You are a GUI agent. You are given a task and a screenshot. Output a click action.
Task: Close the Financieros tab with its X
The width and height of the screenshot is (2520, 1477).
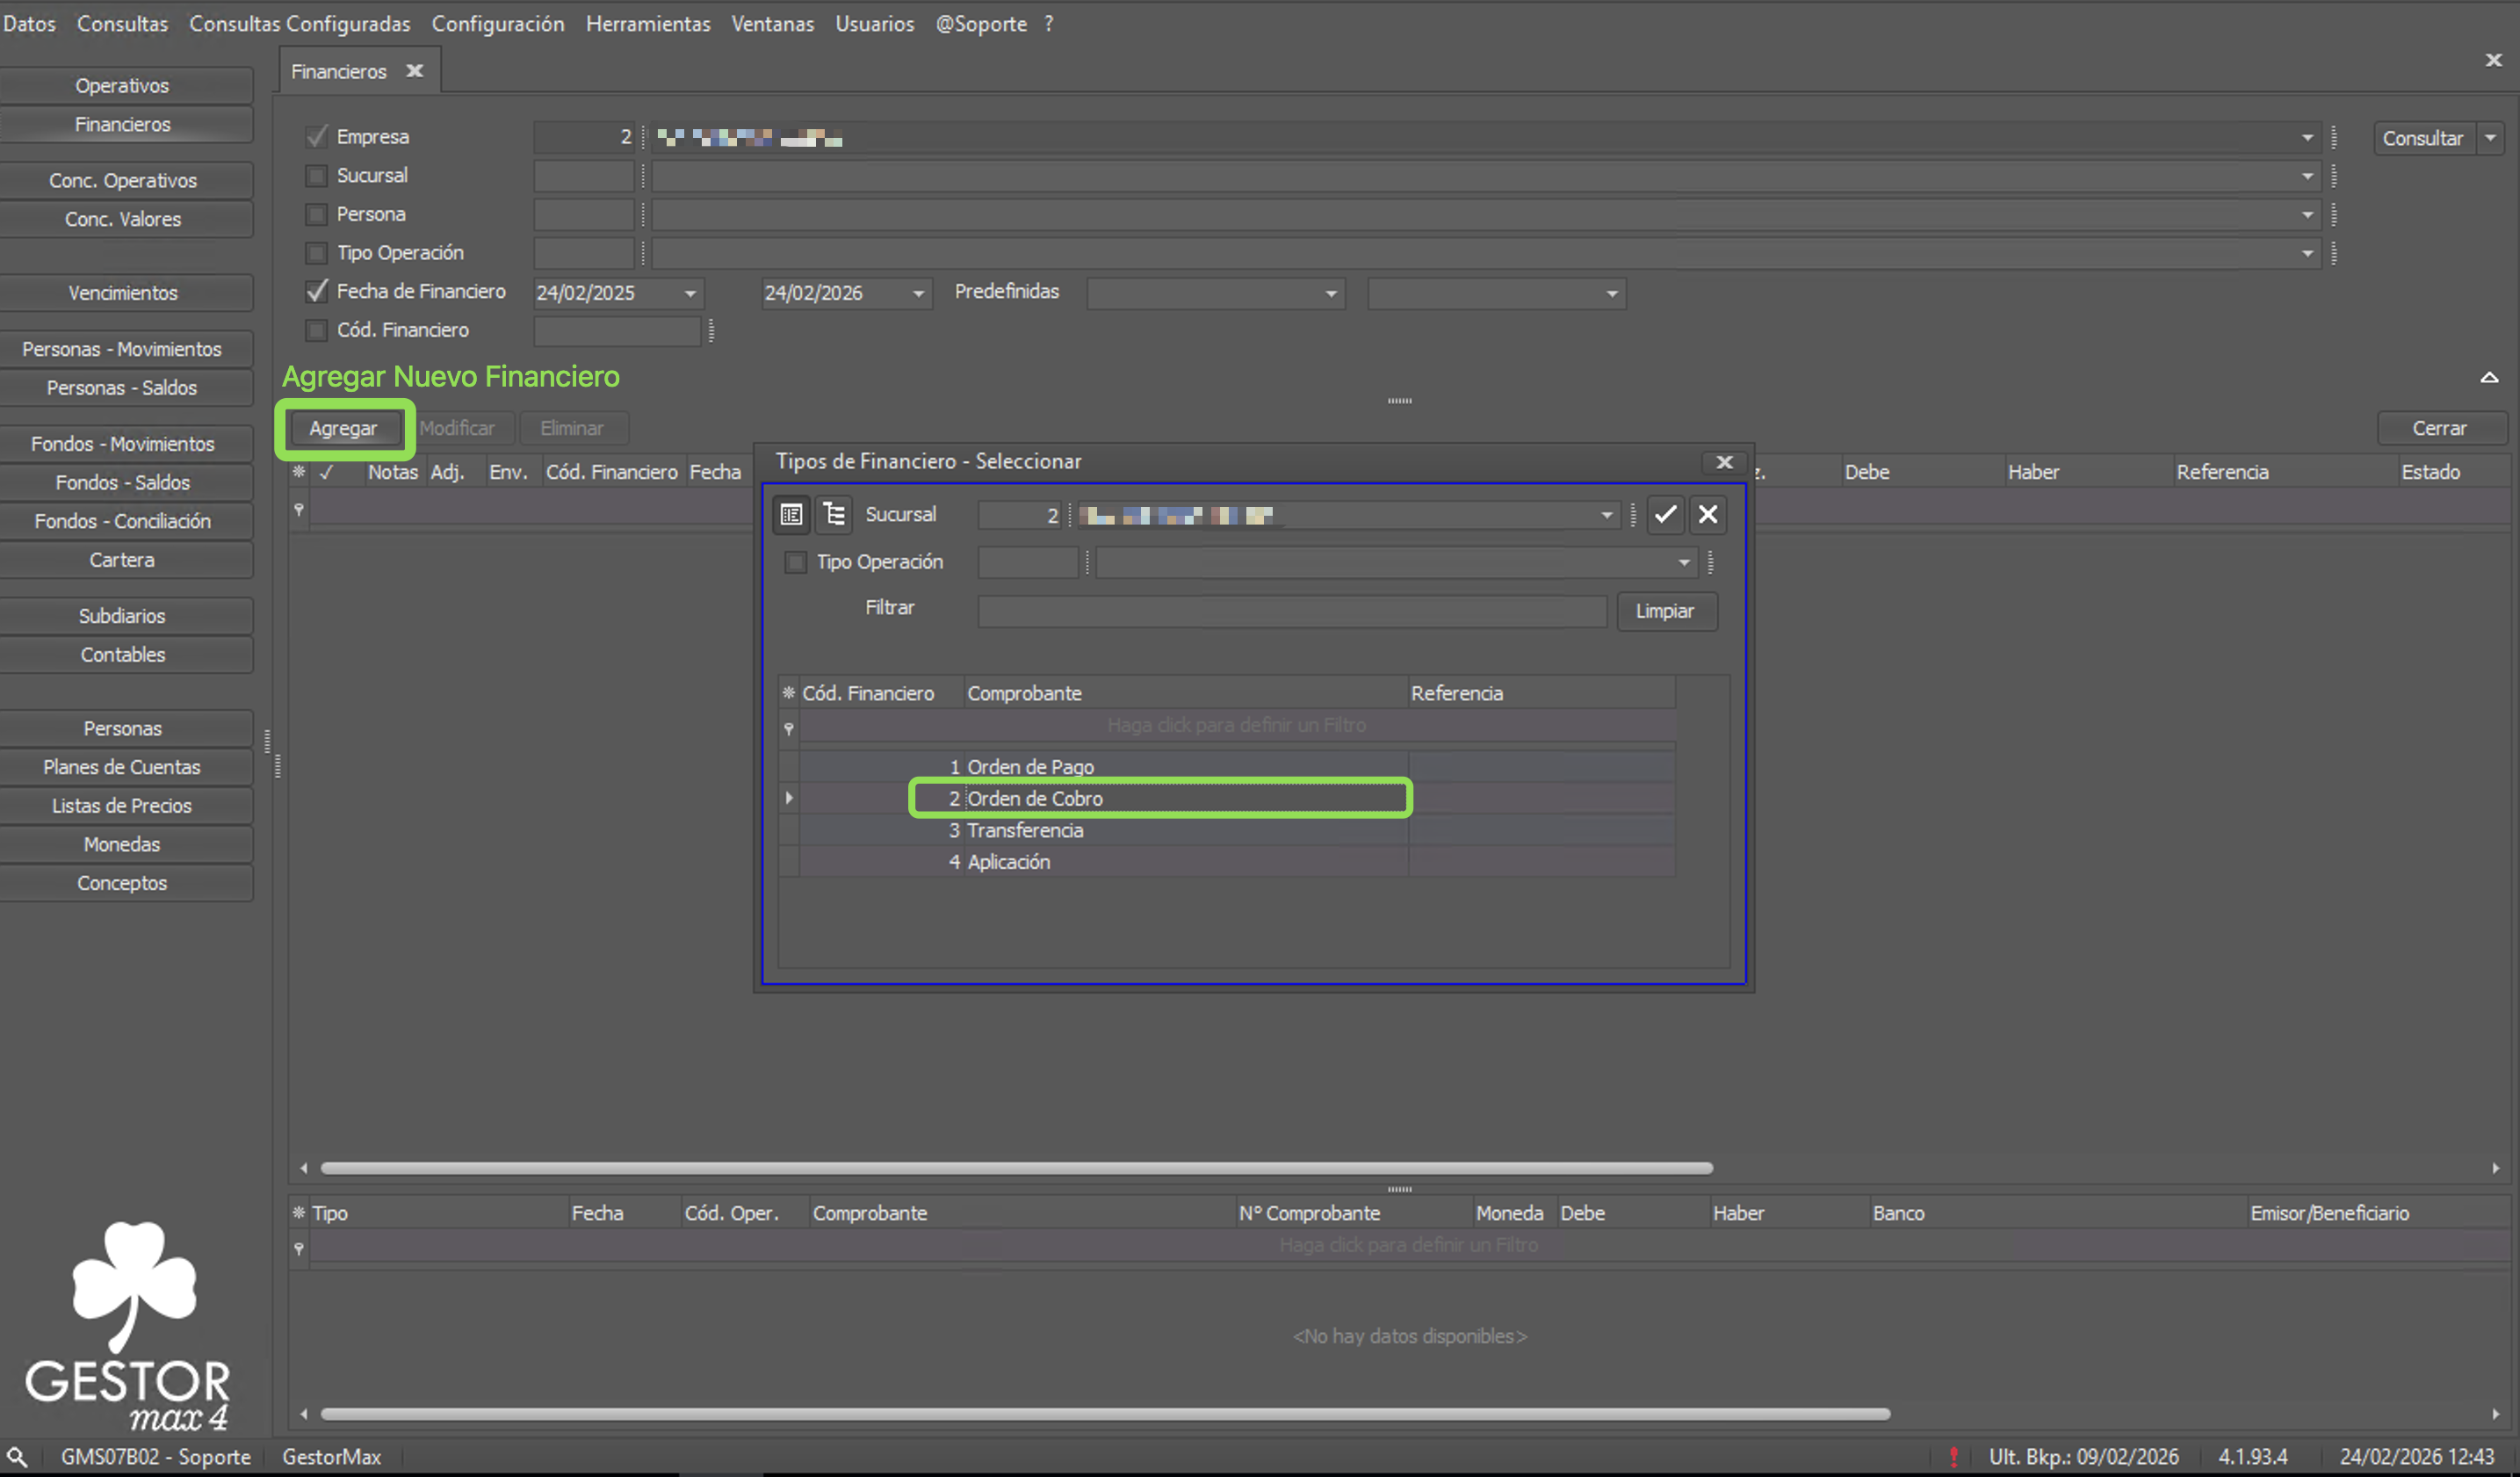(x=415, y=71)
